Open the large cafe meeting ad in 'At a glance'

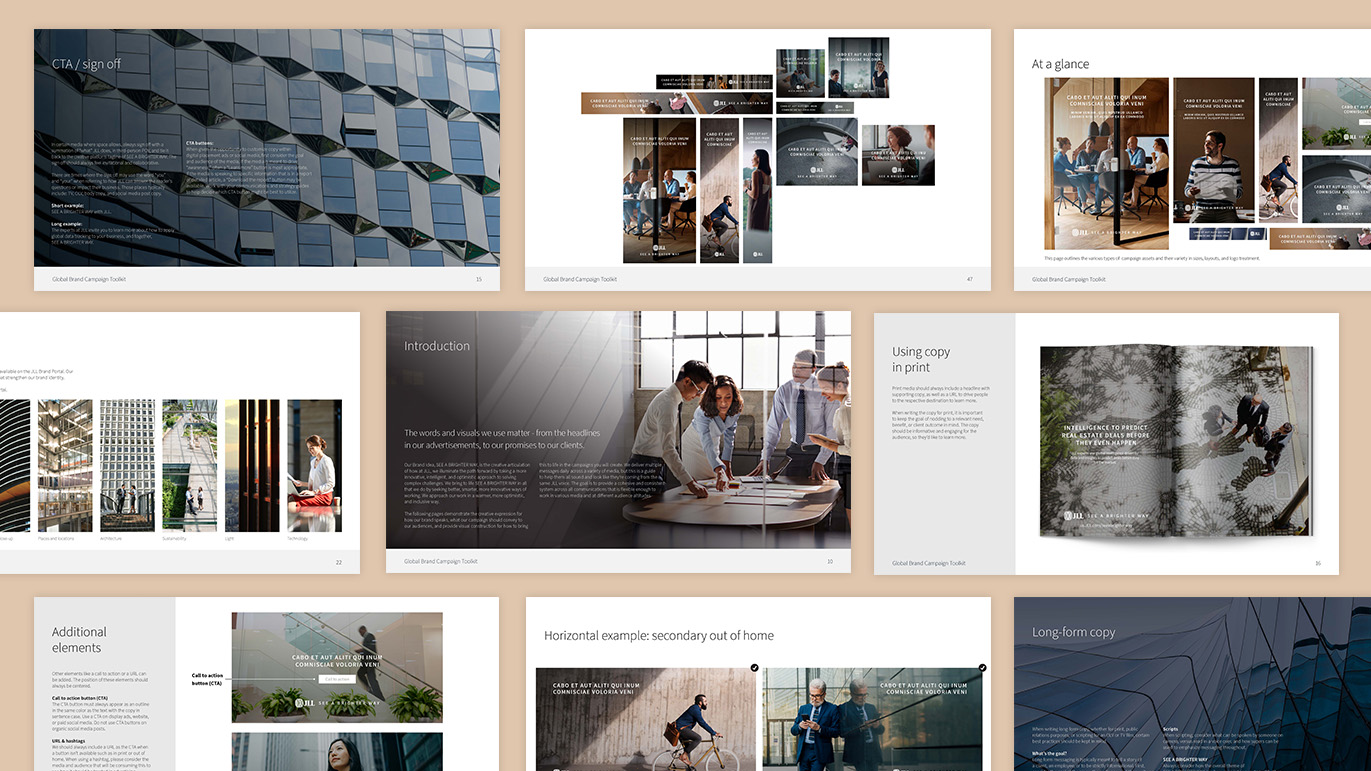1106,163
